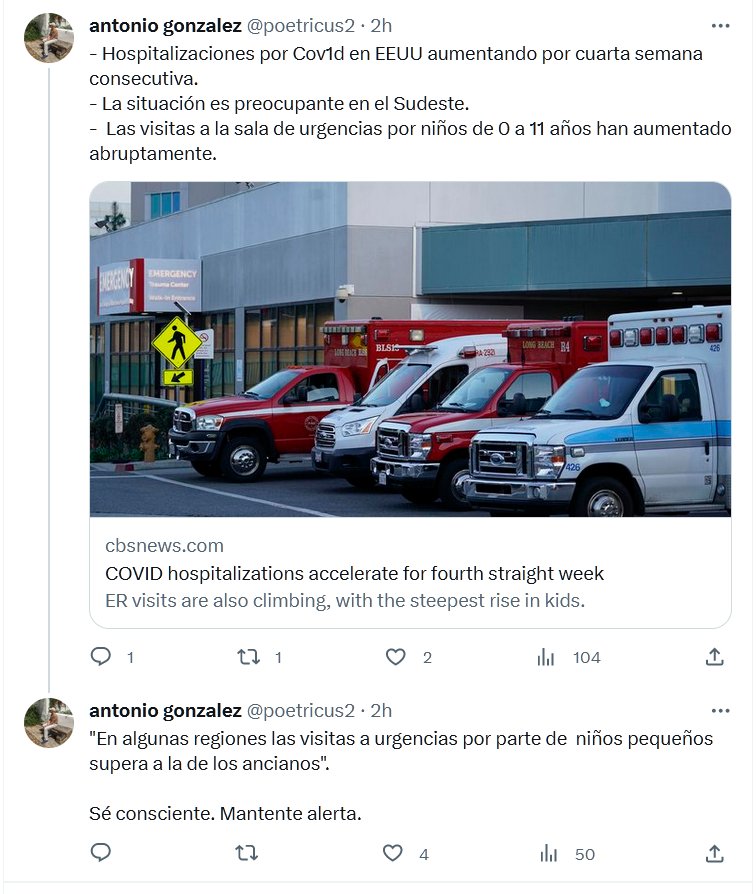Image resolution: width=756 pixels, height=894 pixels.
Task: Like the first tweet with 2 likes
Action: pos(395,657)
